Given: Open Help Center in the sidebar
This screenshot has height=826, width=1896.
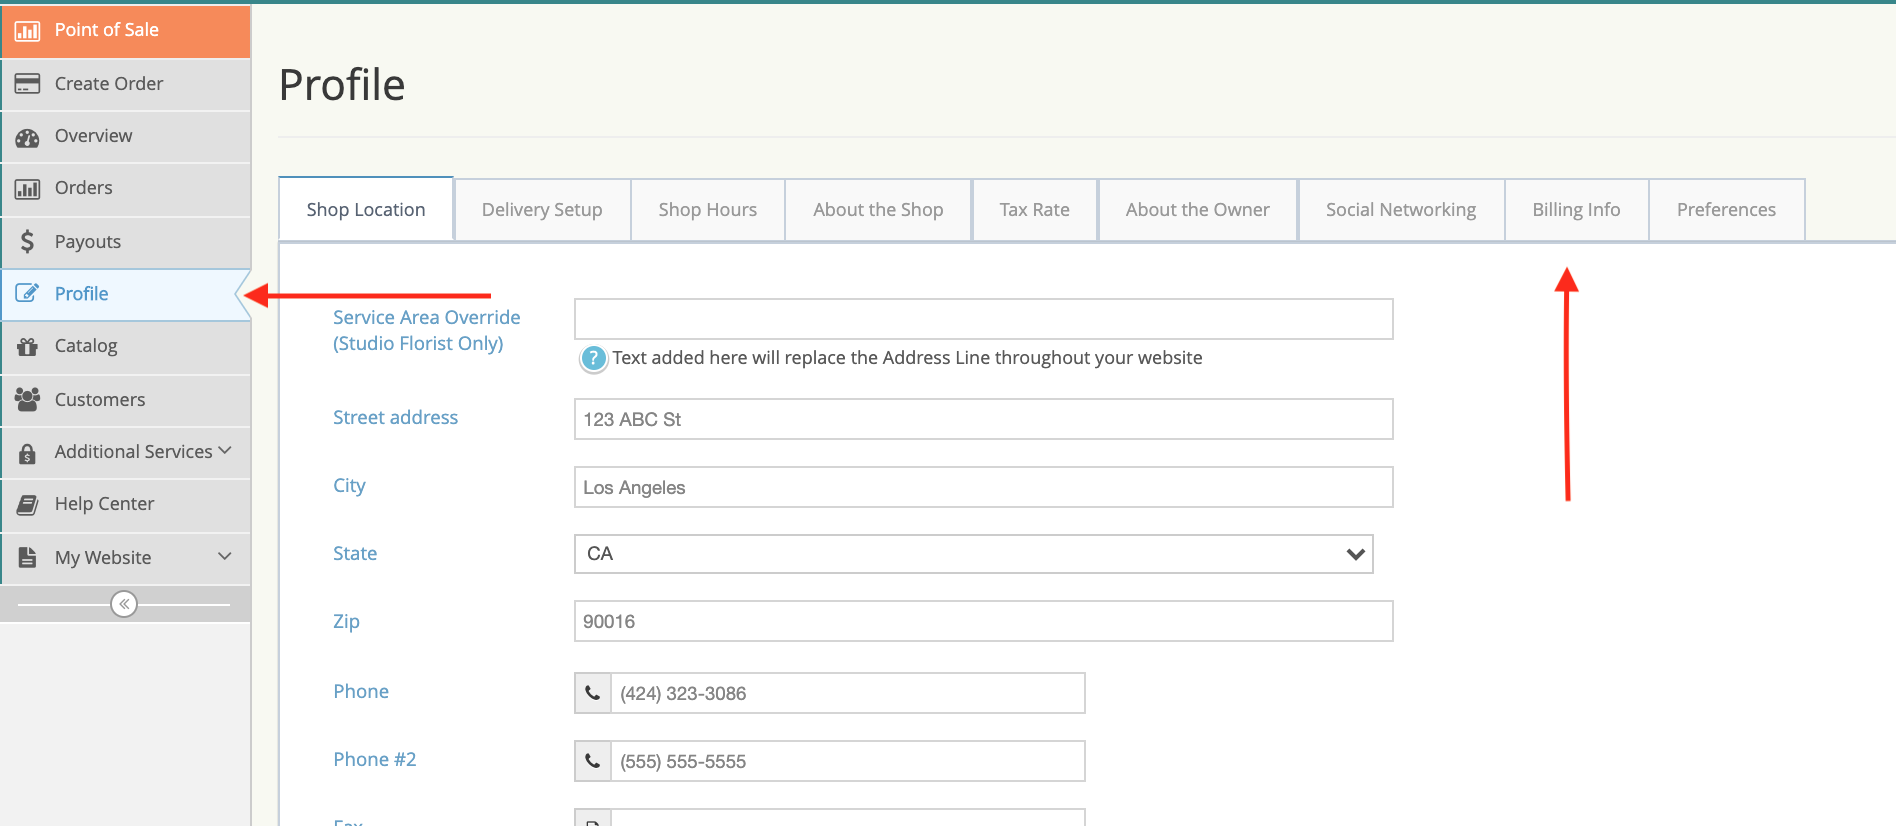Looking at the screenshot, I should 126,504.
